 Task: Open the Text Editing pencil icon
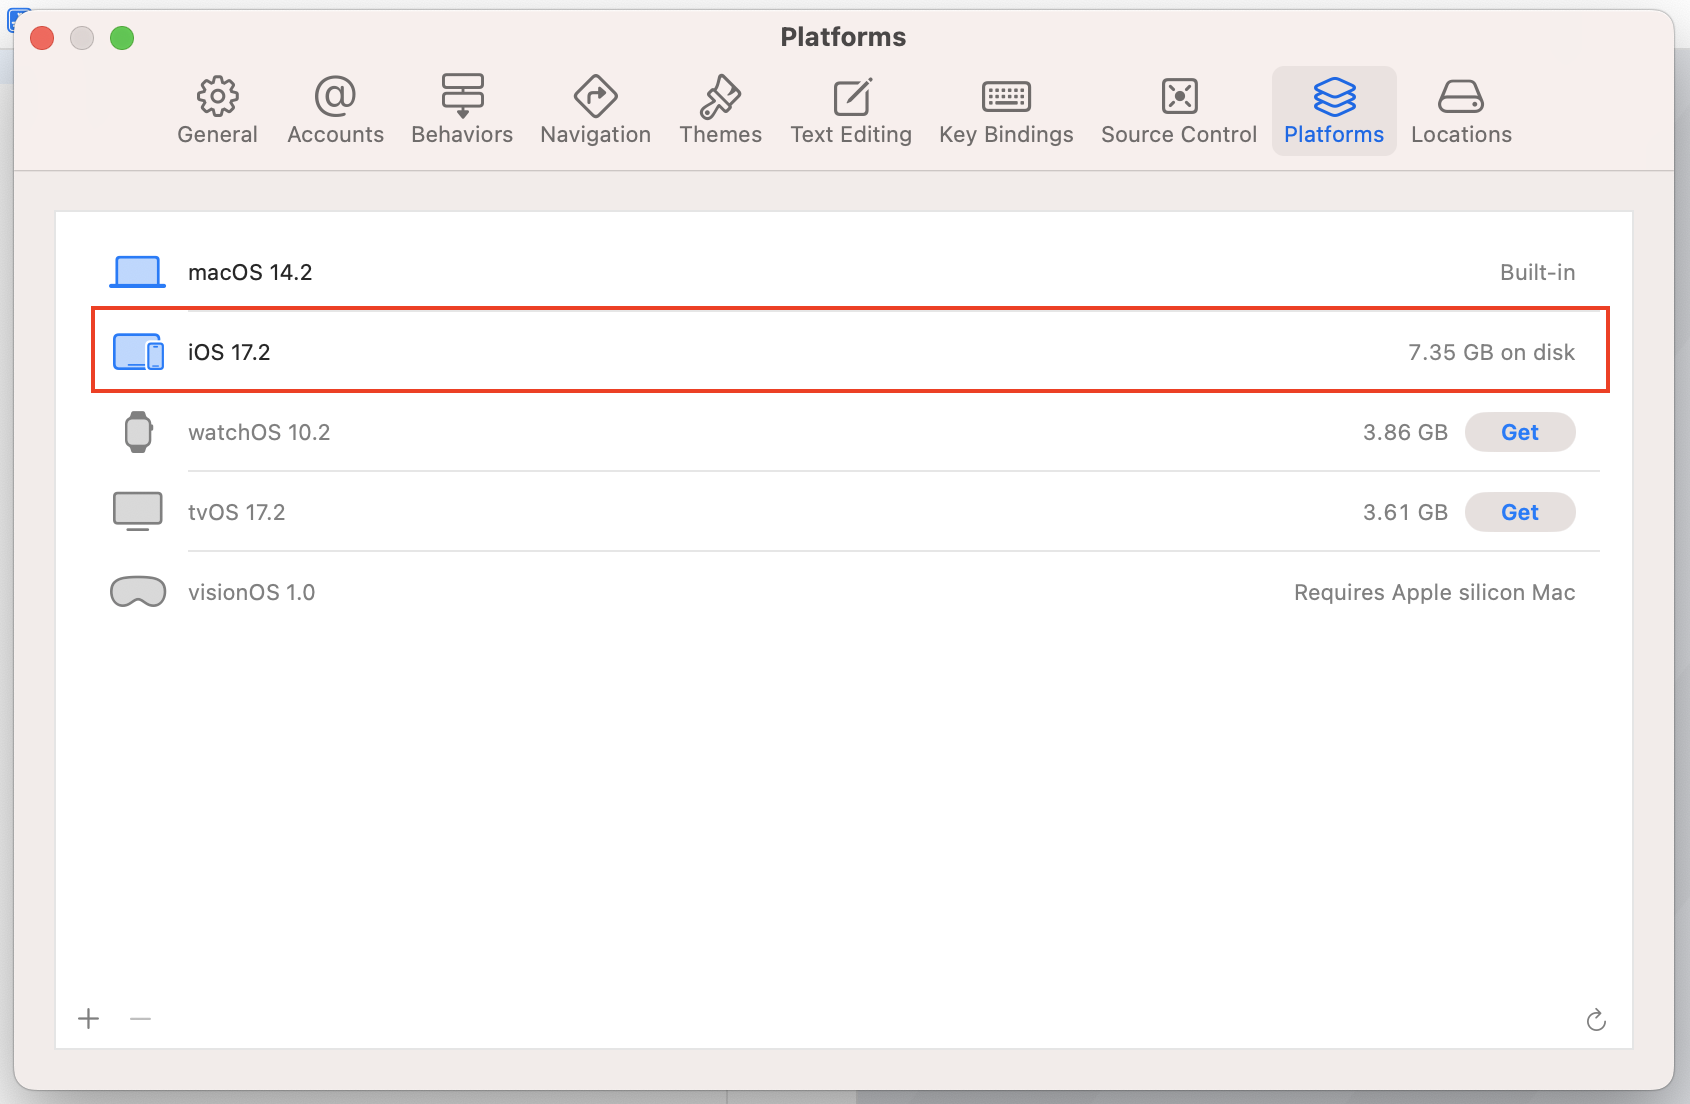[x=851, y=96]
